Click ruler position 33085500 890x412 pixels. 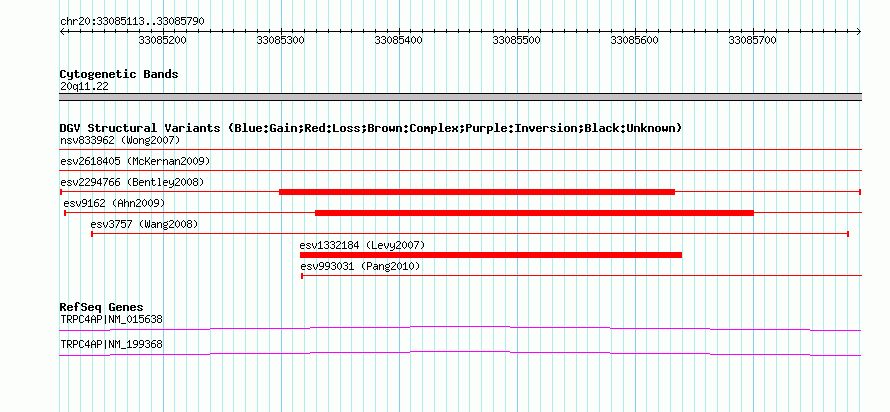pyautogui.click(x=517, y=41)
